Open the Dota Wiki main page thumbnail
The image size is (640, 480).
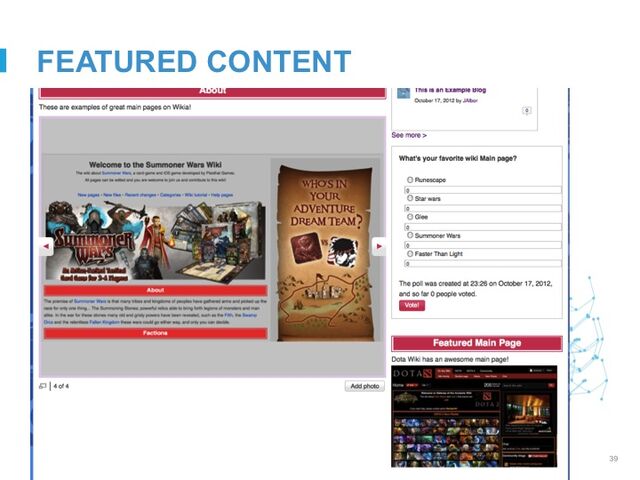[474, 416]
